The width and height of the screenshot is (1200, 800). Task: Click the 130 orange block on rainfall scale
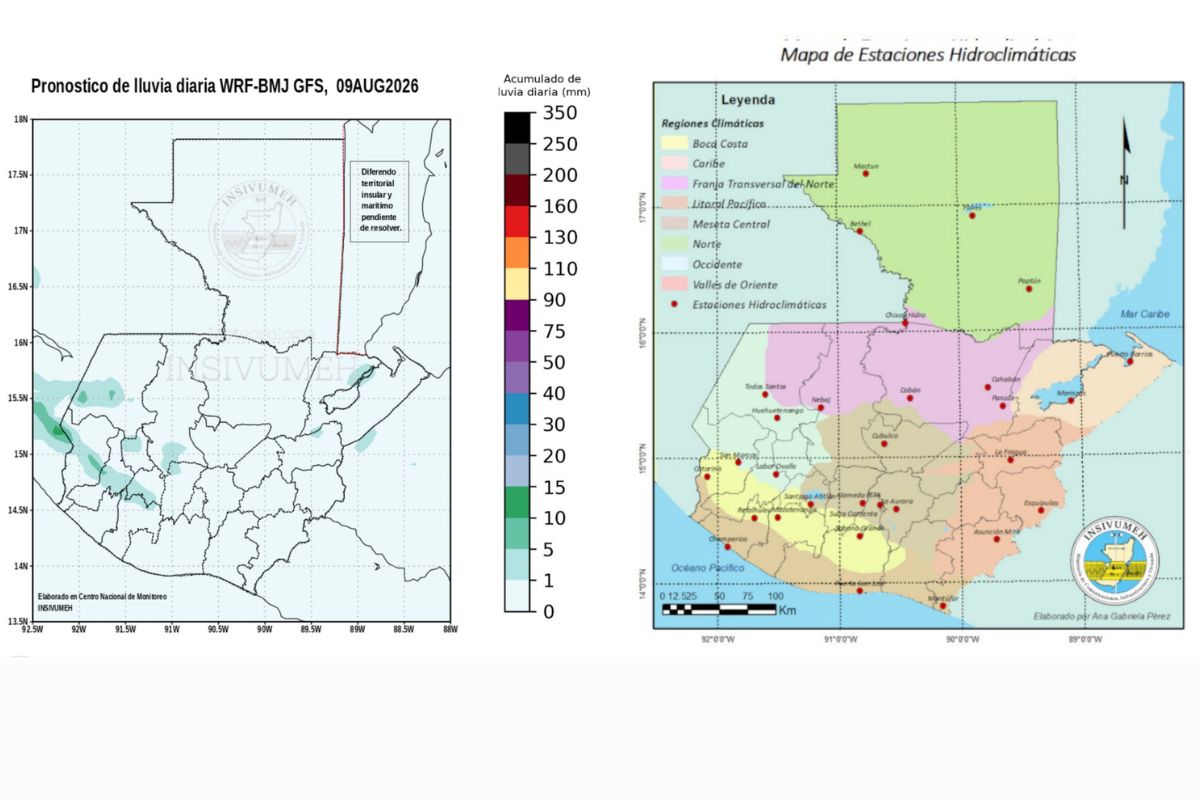(x=518, y=253)
